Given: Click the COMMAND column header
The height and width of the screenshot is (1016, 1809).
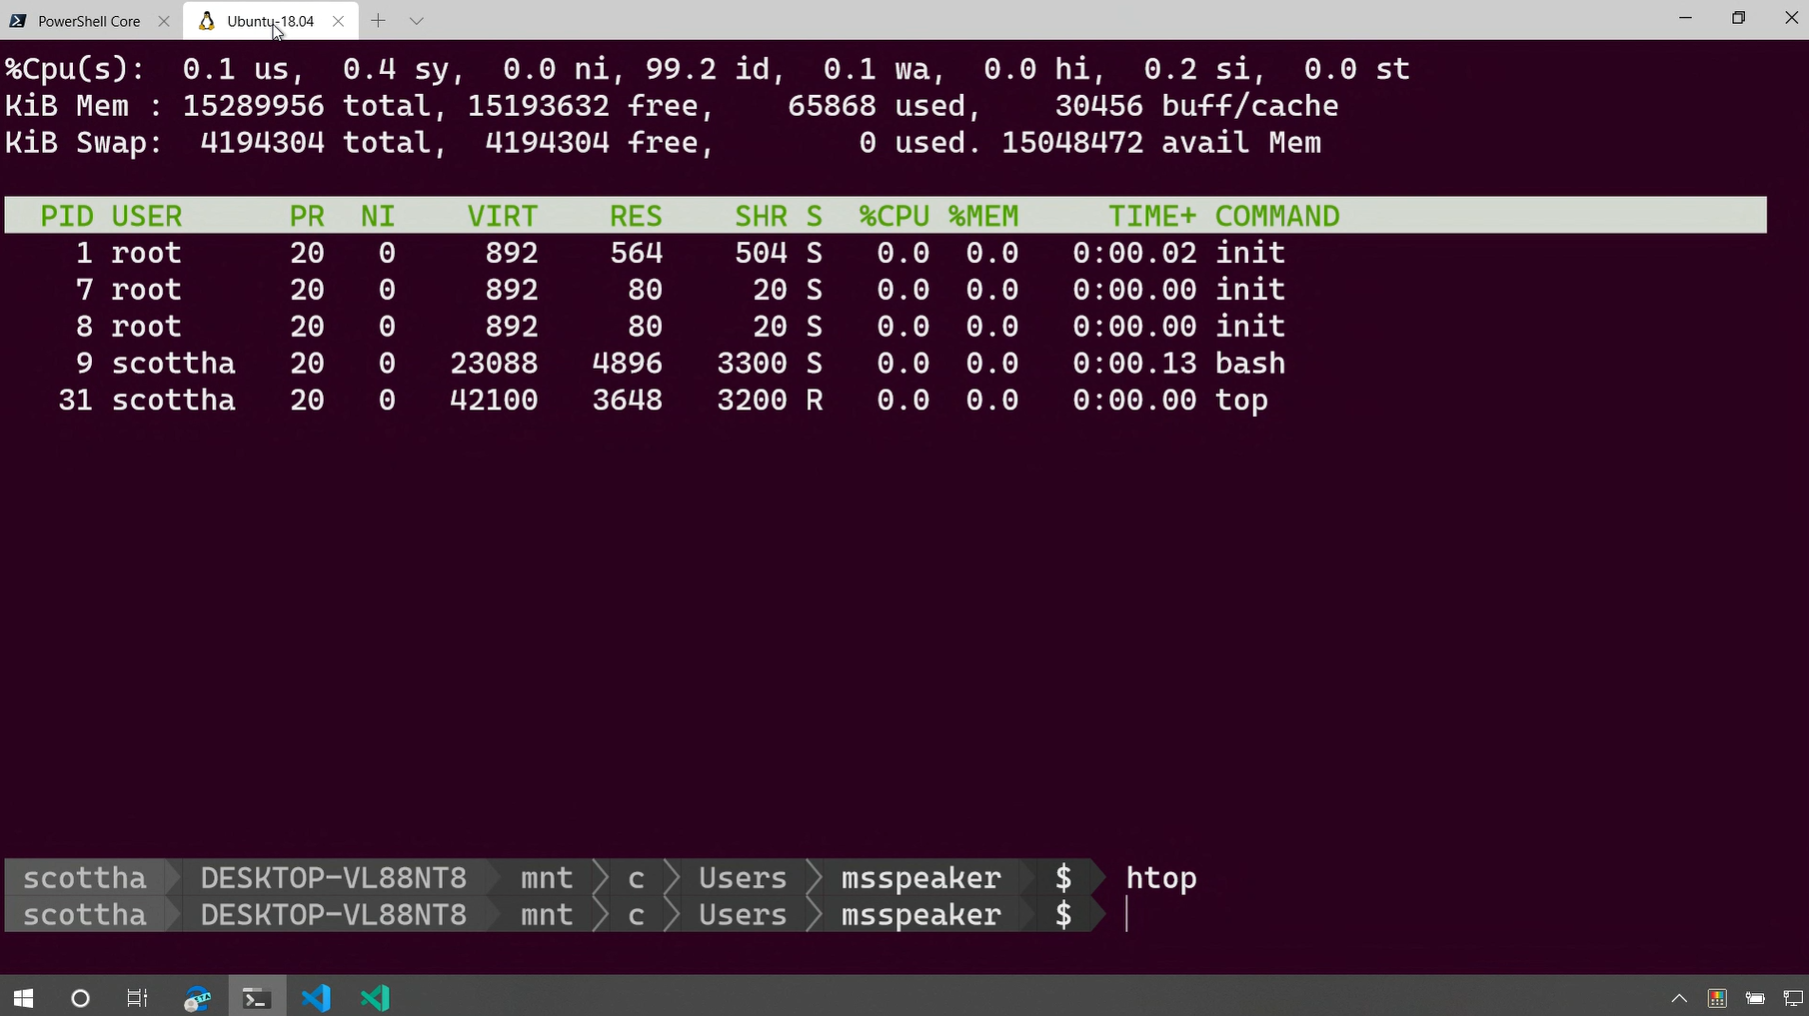Looking at the screenshot, I should point(1277,216).
